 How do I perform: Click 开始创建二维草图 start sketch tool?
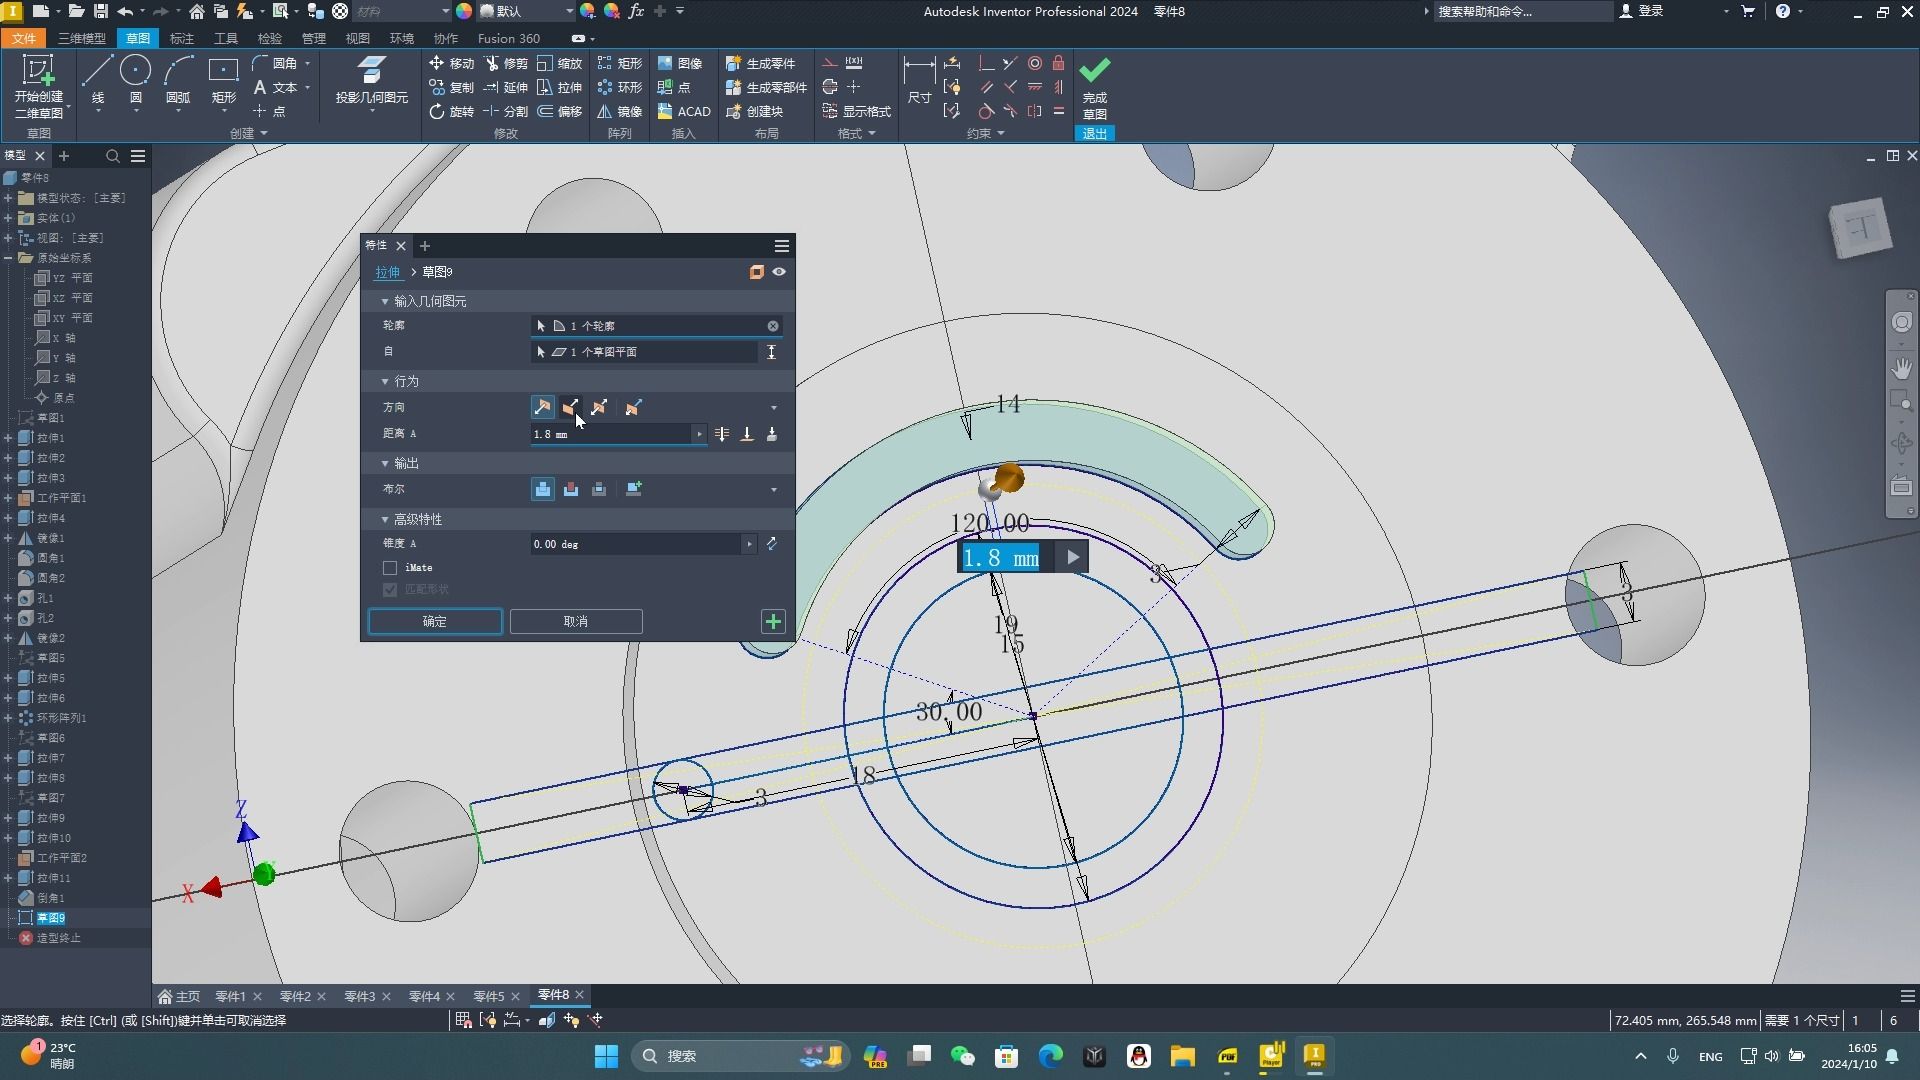(38, 87)
